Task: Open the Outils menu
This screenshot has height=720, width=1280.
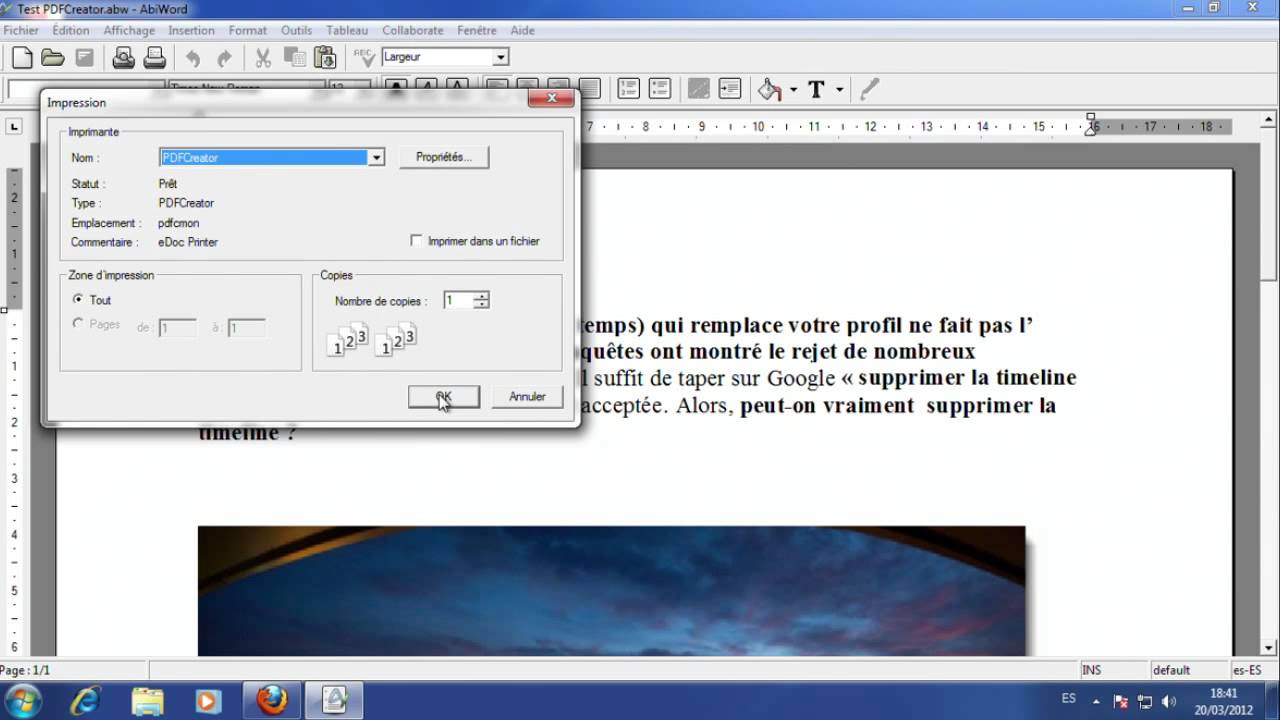Action: 296,30
